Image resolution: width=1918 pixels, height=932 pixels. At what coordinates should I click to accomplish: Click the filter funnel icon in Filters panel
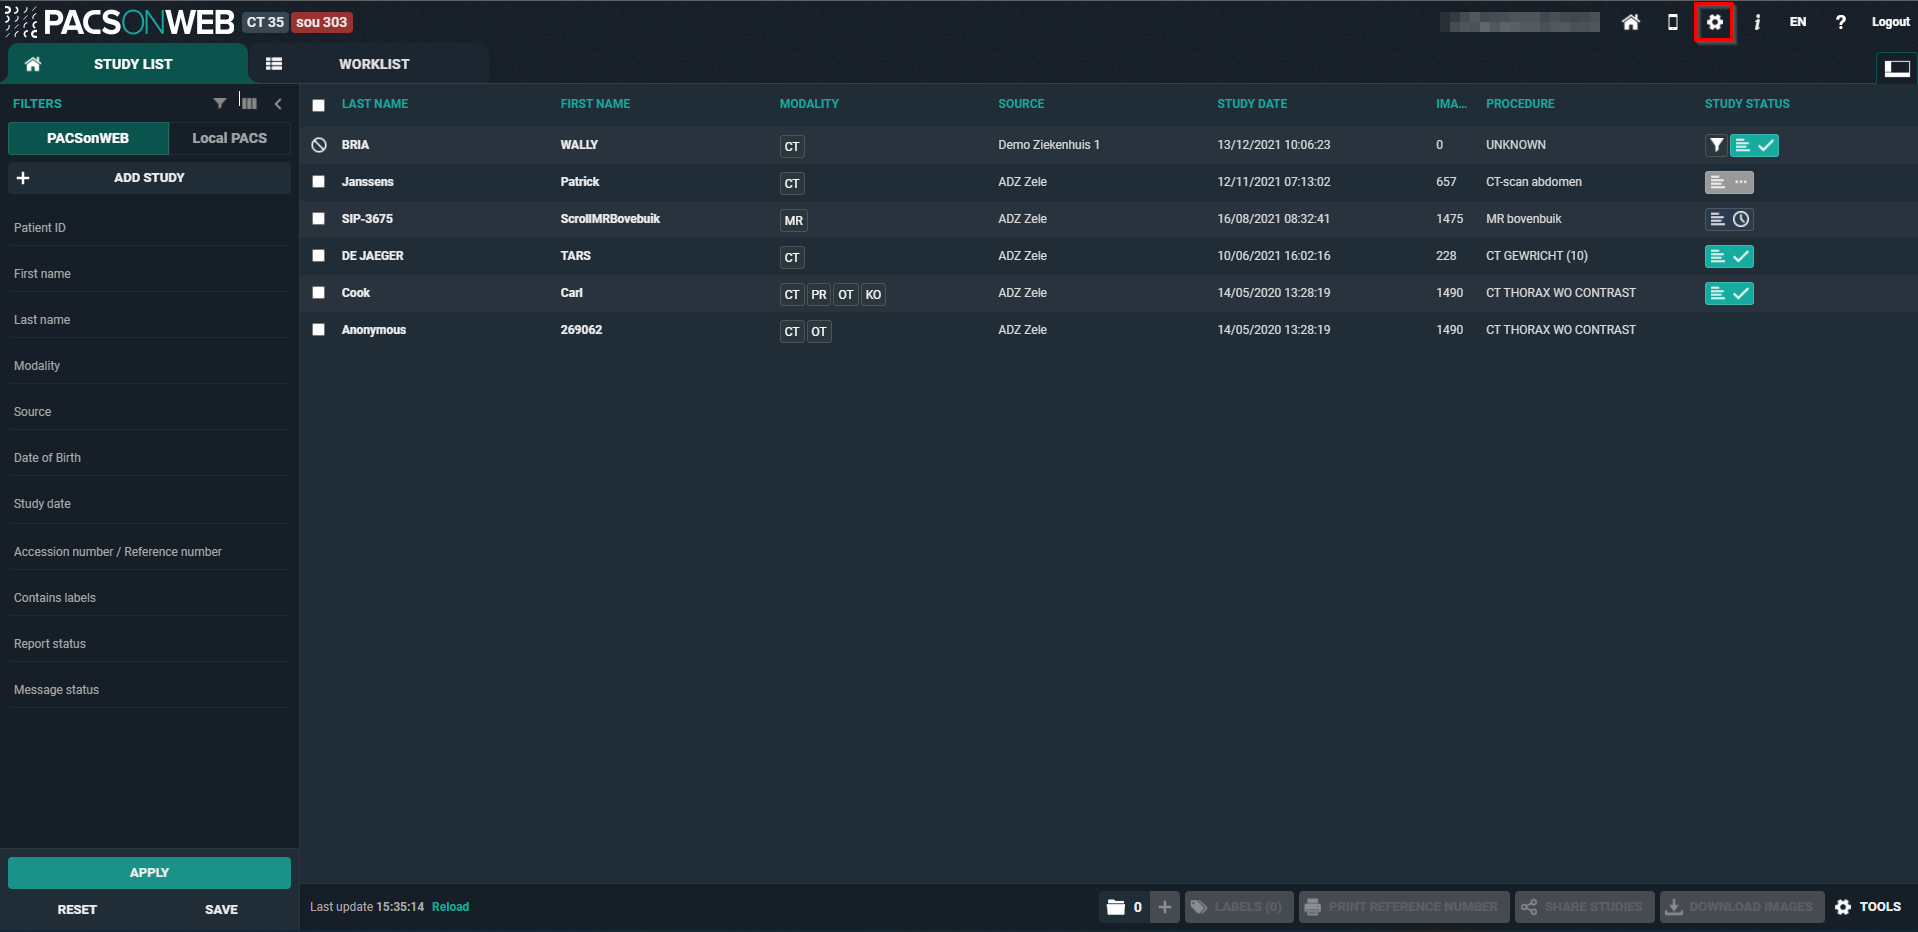220,104
